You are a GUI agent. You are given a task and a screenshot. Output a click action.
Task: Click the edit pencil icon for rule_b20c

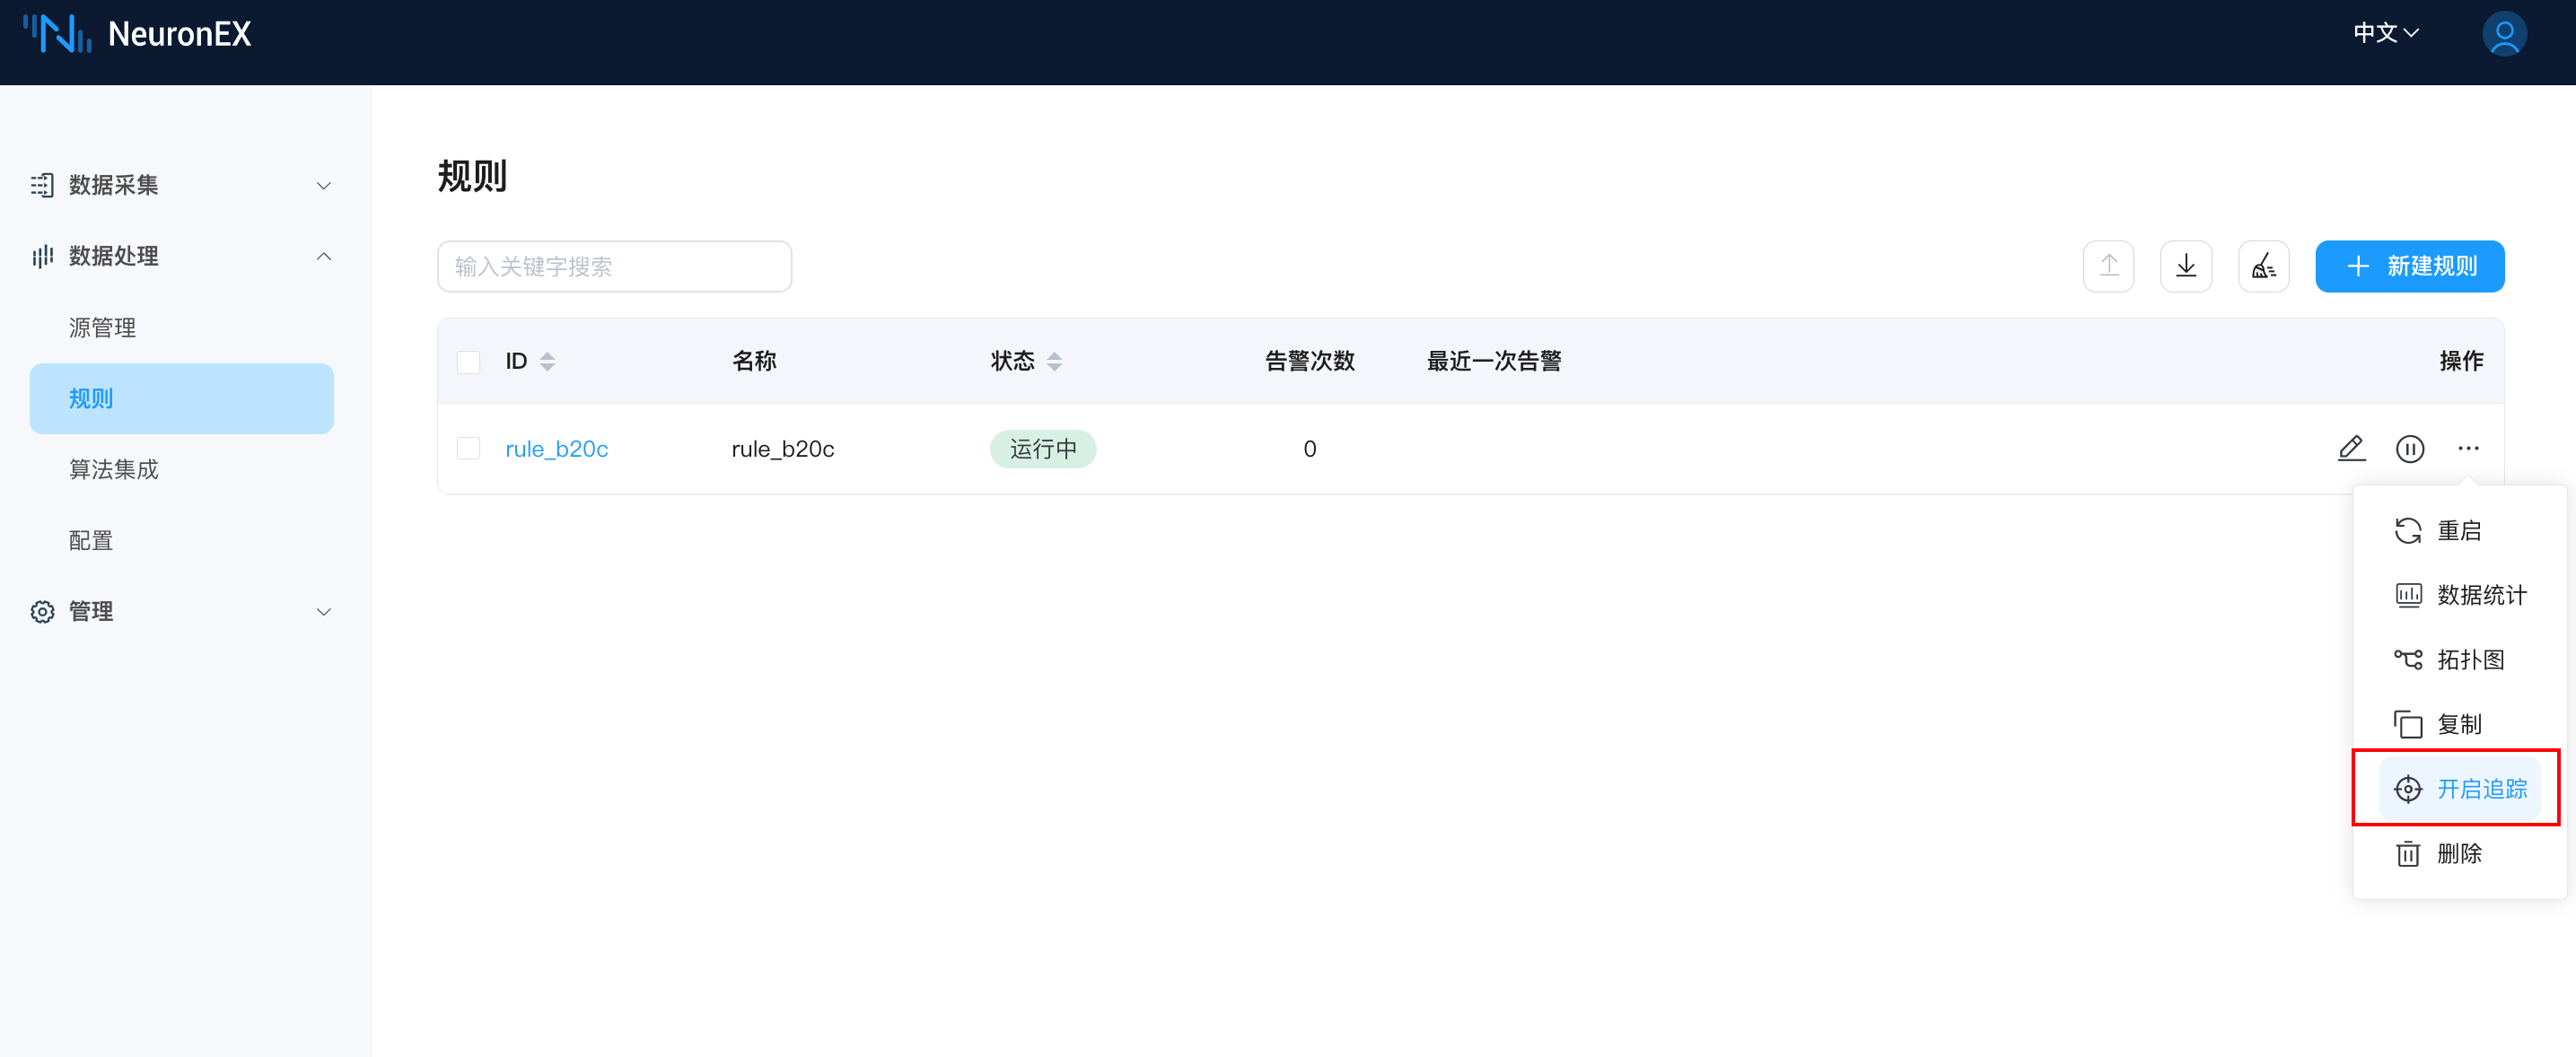click(2351, 449)
